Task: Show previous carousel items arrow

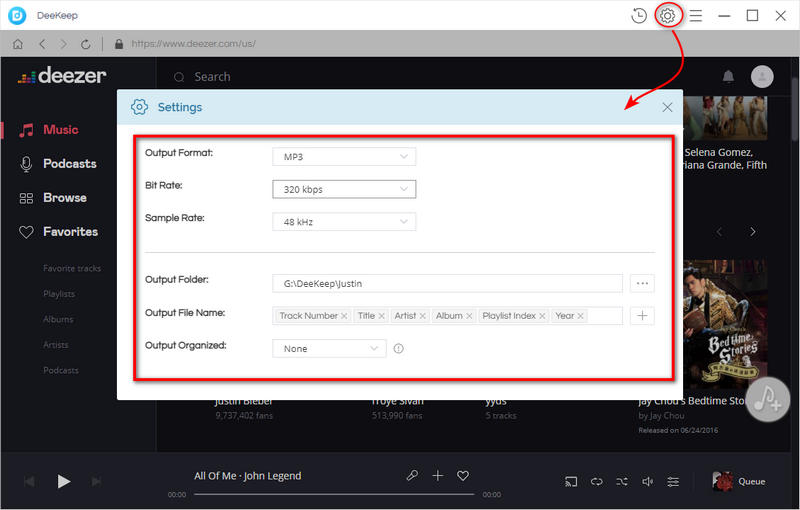Action: point(719,232)
